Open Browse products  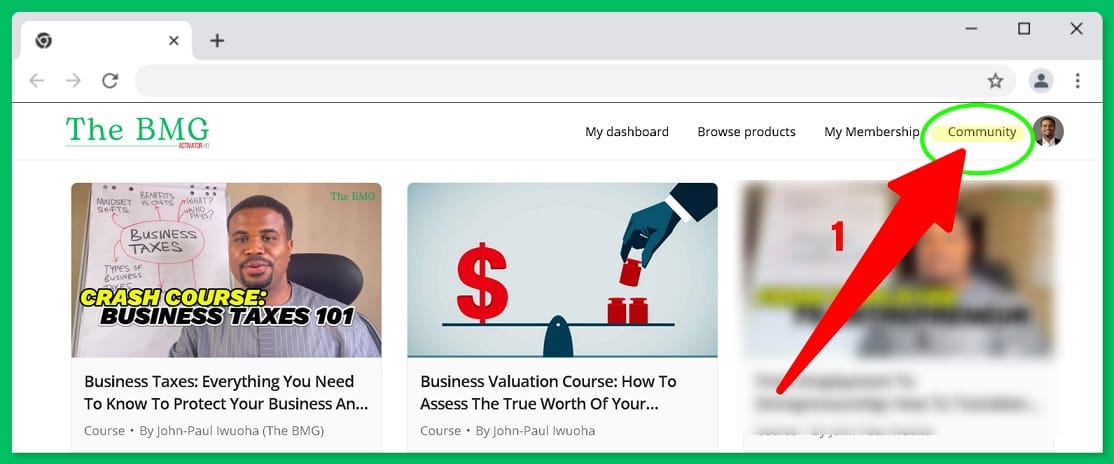pos(747,132)
